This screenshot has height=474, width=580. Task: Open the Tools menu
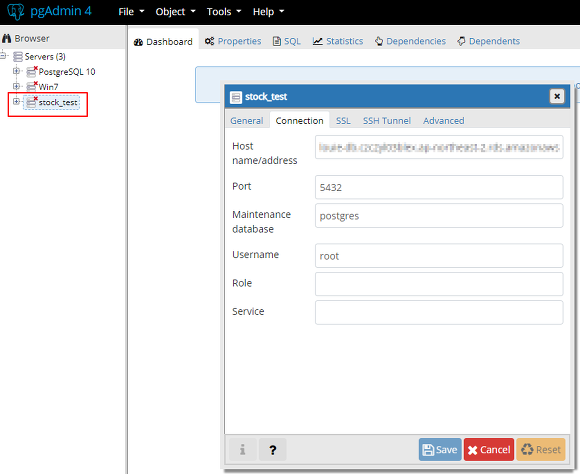coord(224,12)
